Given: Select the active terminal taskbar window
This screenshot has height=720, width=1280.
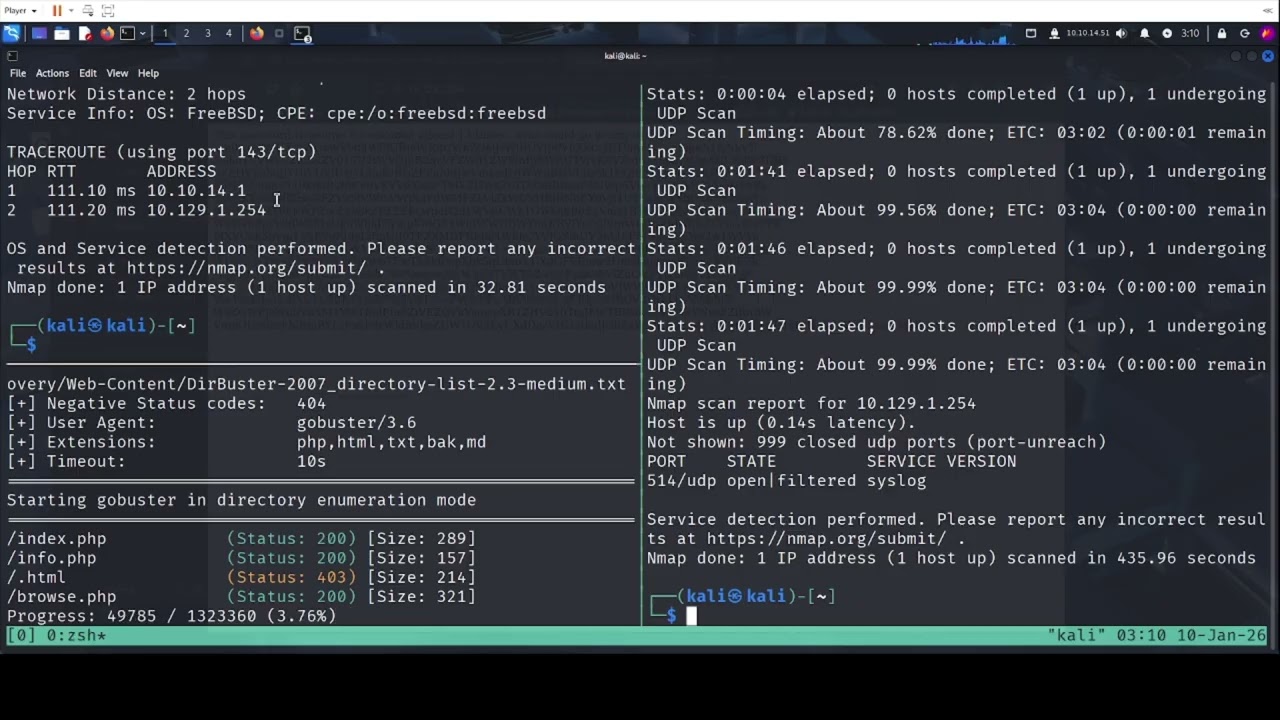Looking at the screenshot, I should pyautogui.click(x=303, y=33).
